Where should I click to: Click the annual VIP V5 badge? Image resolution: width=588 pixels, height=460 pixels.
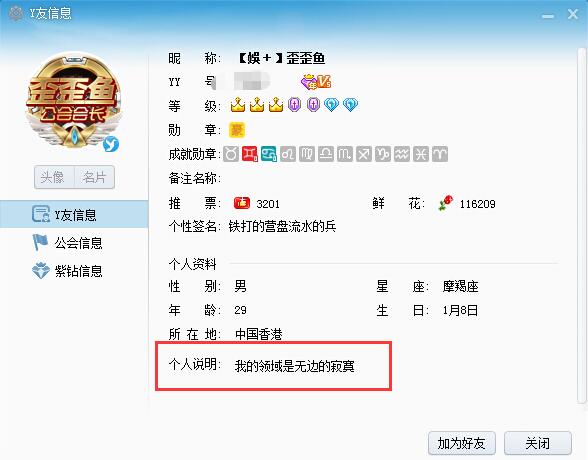coord(316,81)
